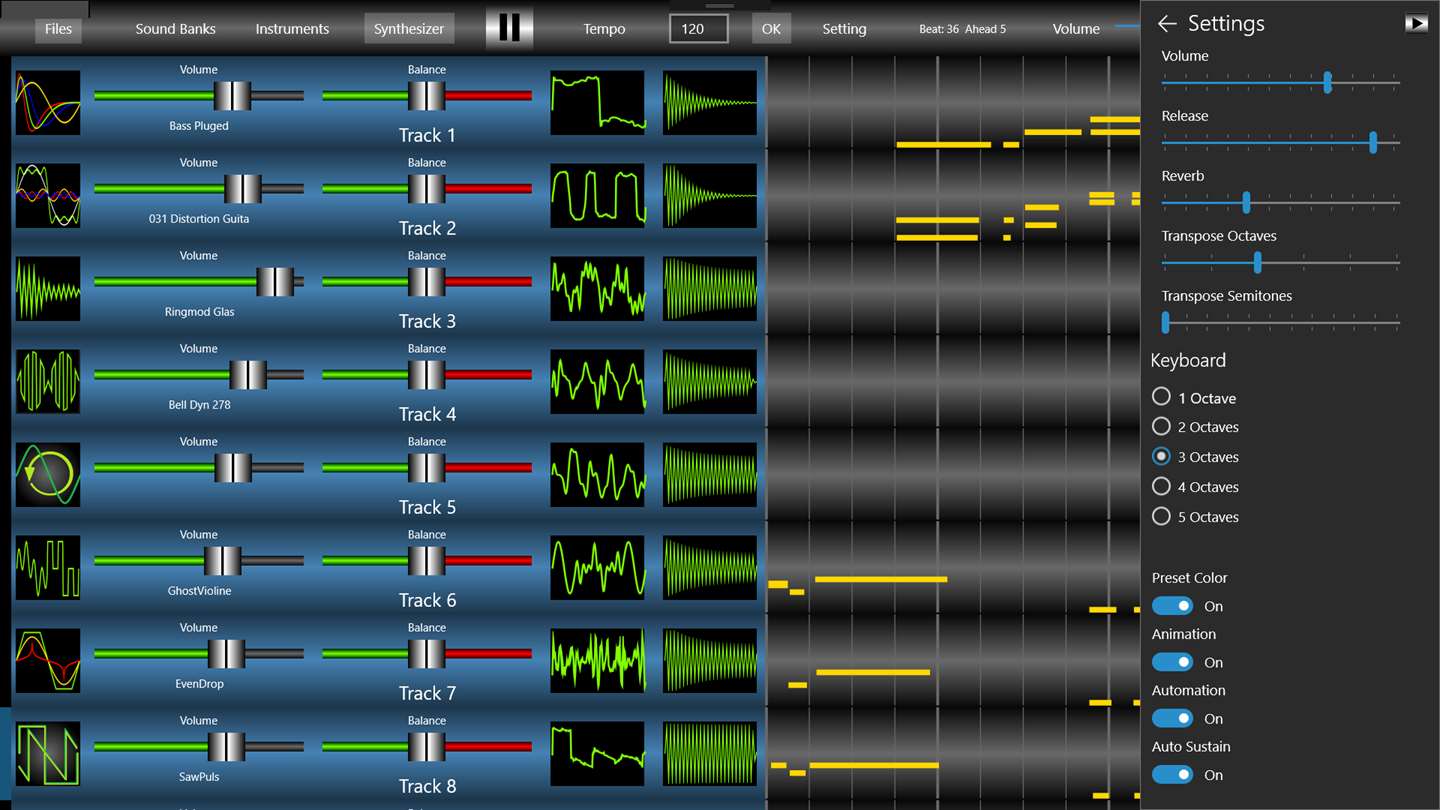Click Track 8 waveform display

[x=598, y=753]
